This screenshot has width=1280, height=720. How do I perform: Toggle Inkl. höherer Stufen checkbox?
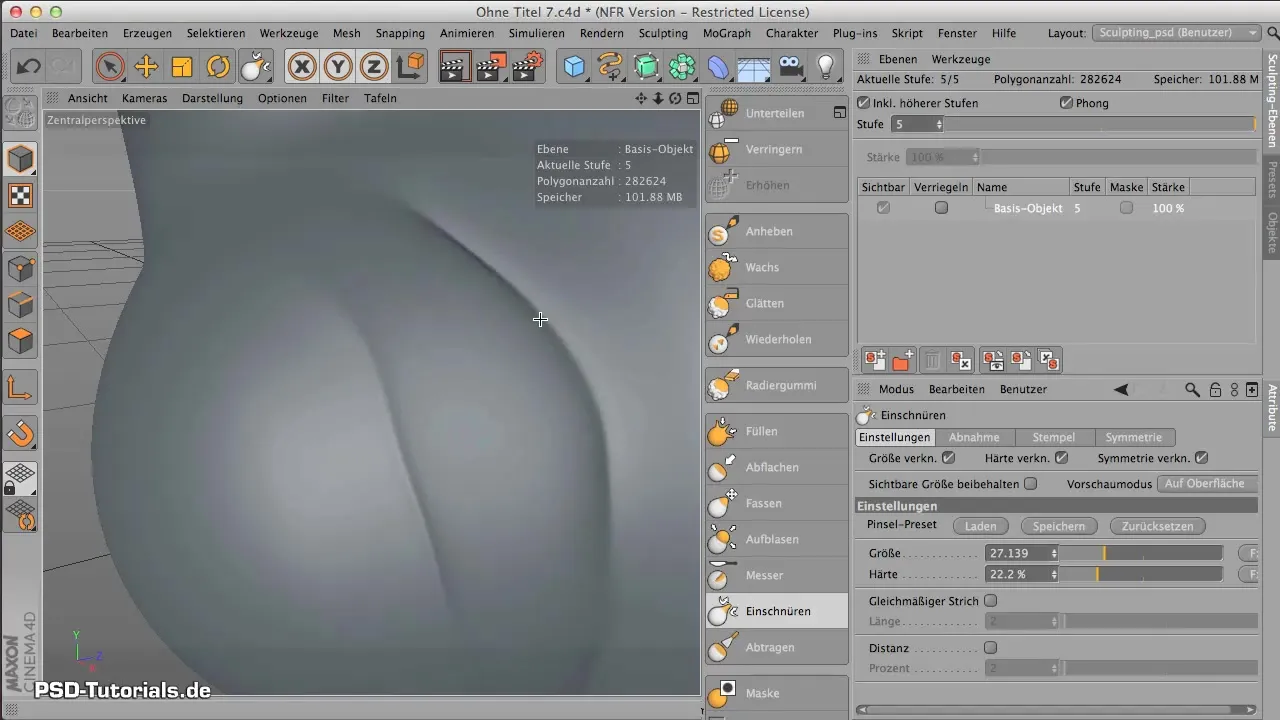point(864,103)
